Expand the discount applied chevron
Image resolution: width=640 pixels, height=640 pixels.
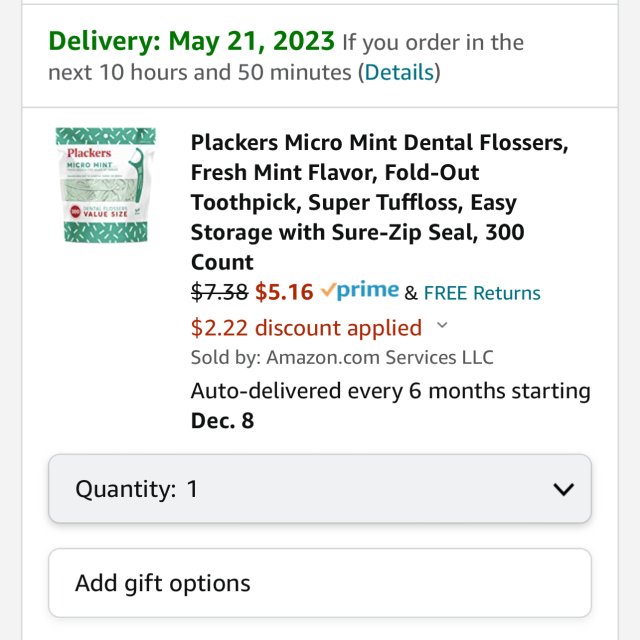pos(443,326)
